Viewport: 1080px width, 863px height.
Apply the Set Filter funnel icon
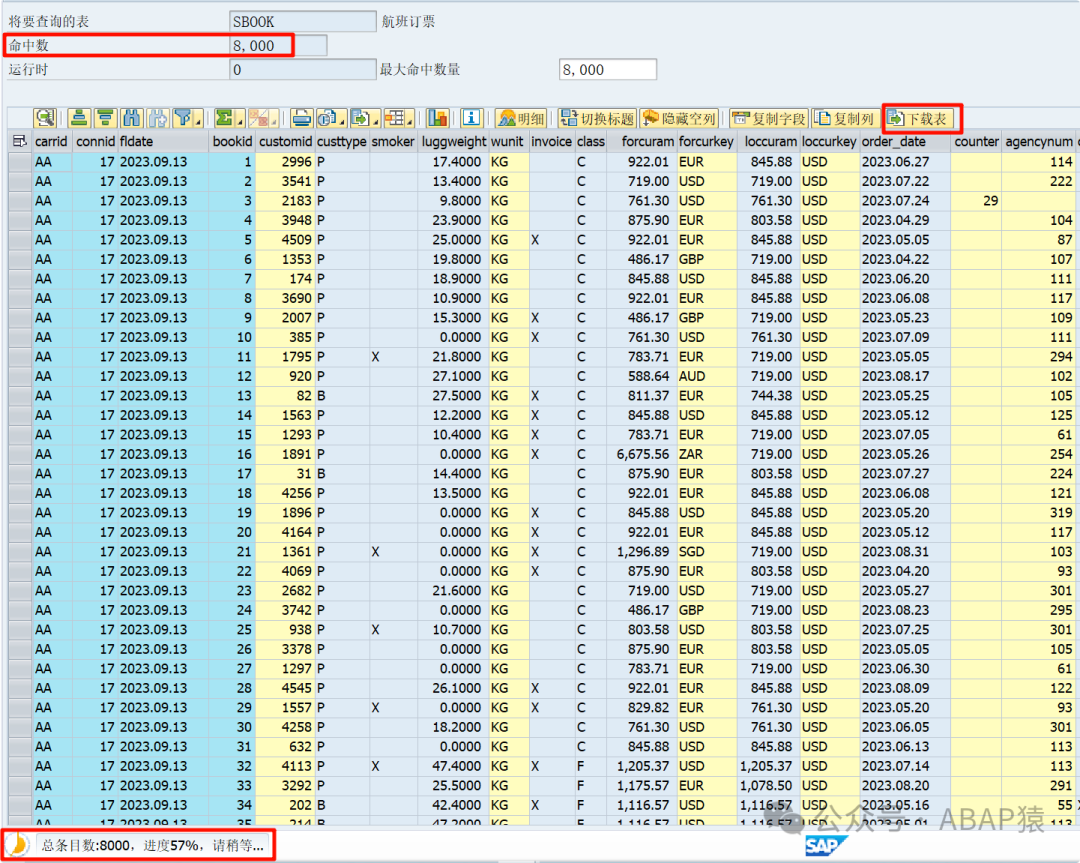tap(183, 118)
